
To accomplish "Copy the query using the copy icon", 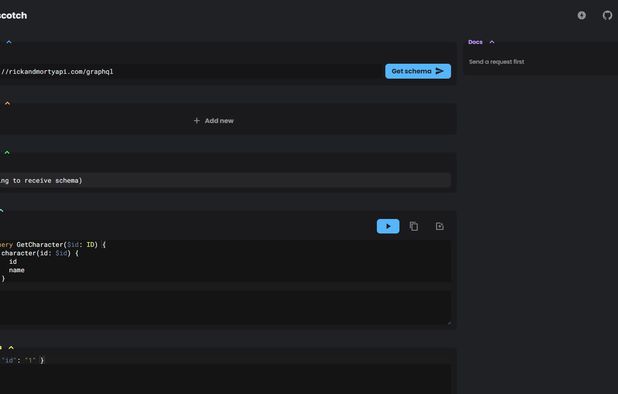I will coord(413,226).
